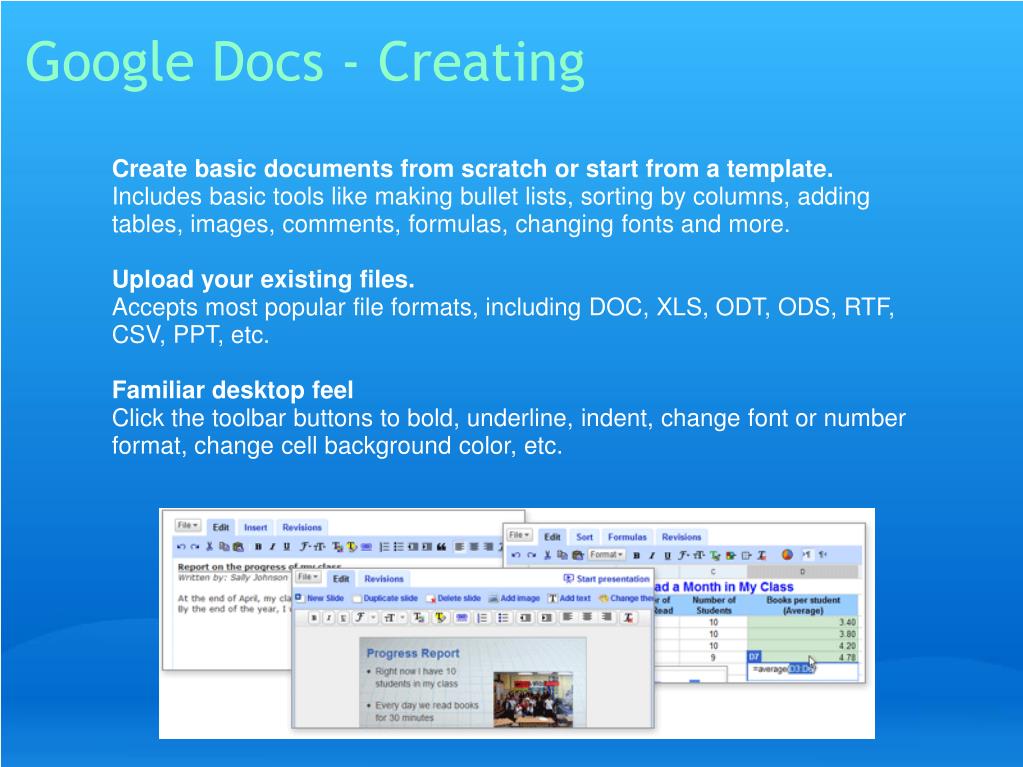
Task: Click the Start presentation link
Action: point(607,579)
